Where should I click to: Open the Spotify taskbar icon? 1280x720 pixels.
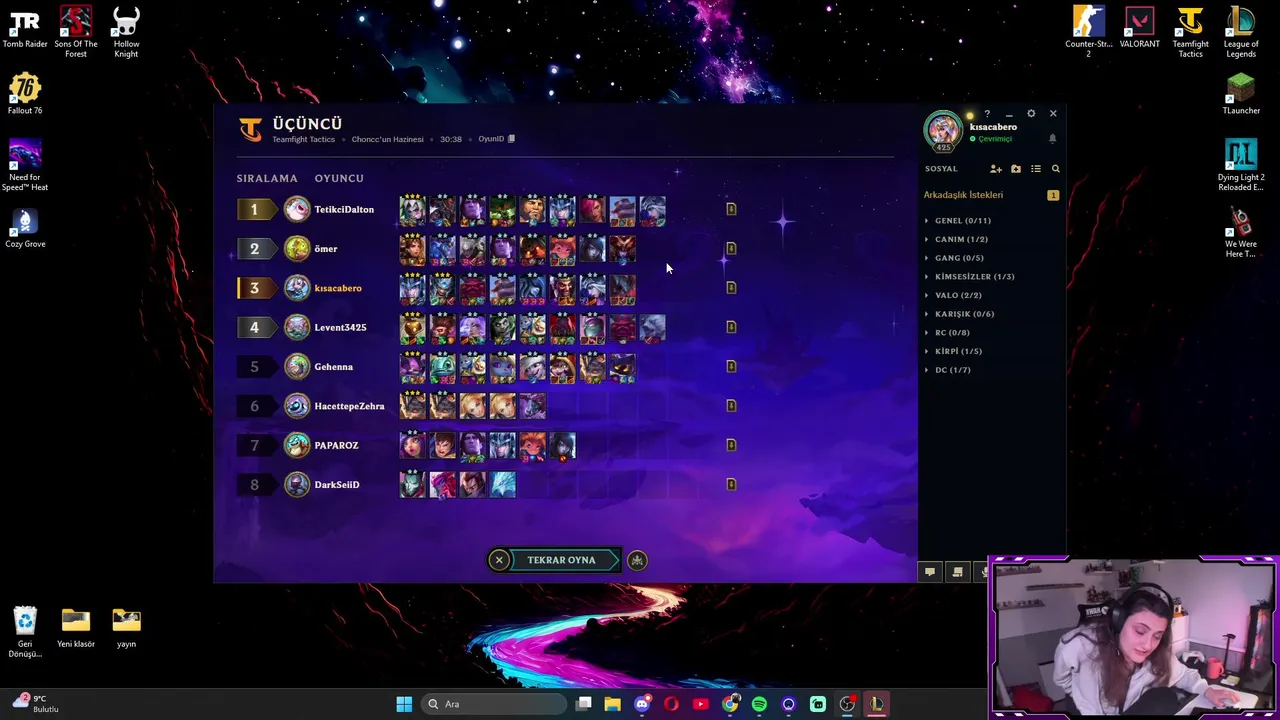pyautogui.click(x=759, y=704)
